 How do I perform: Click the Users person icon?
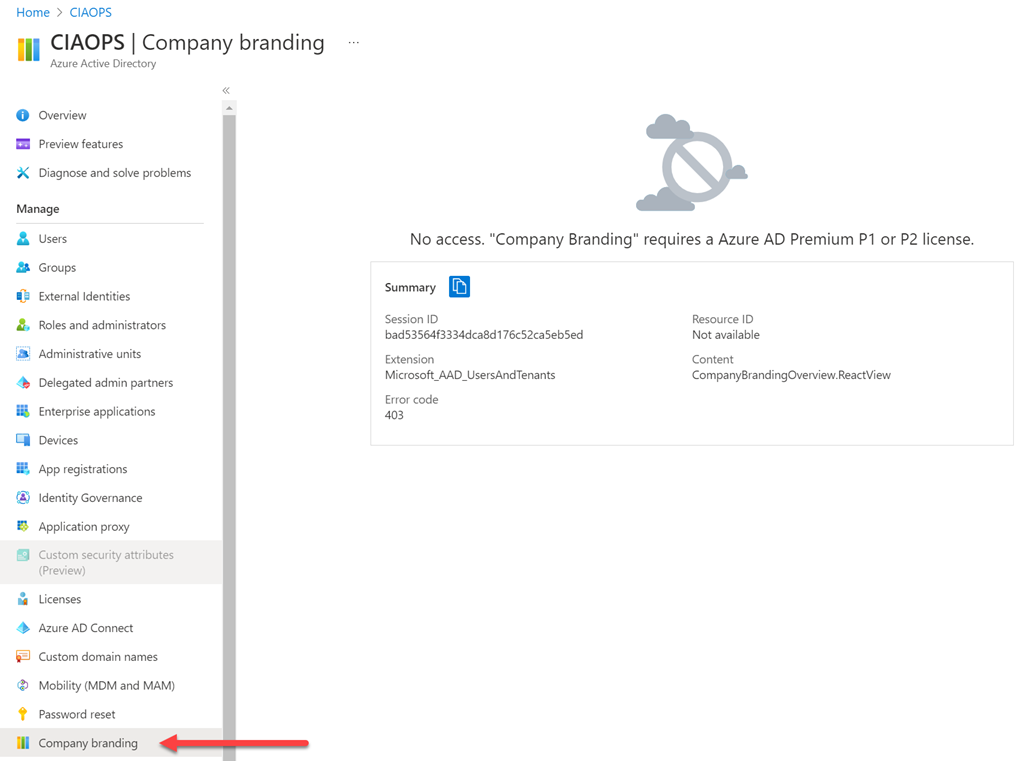23,239
